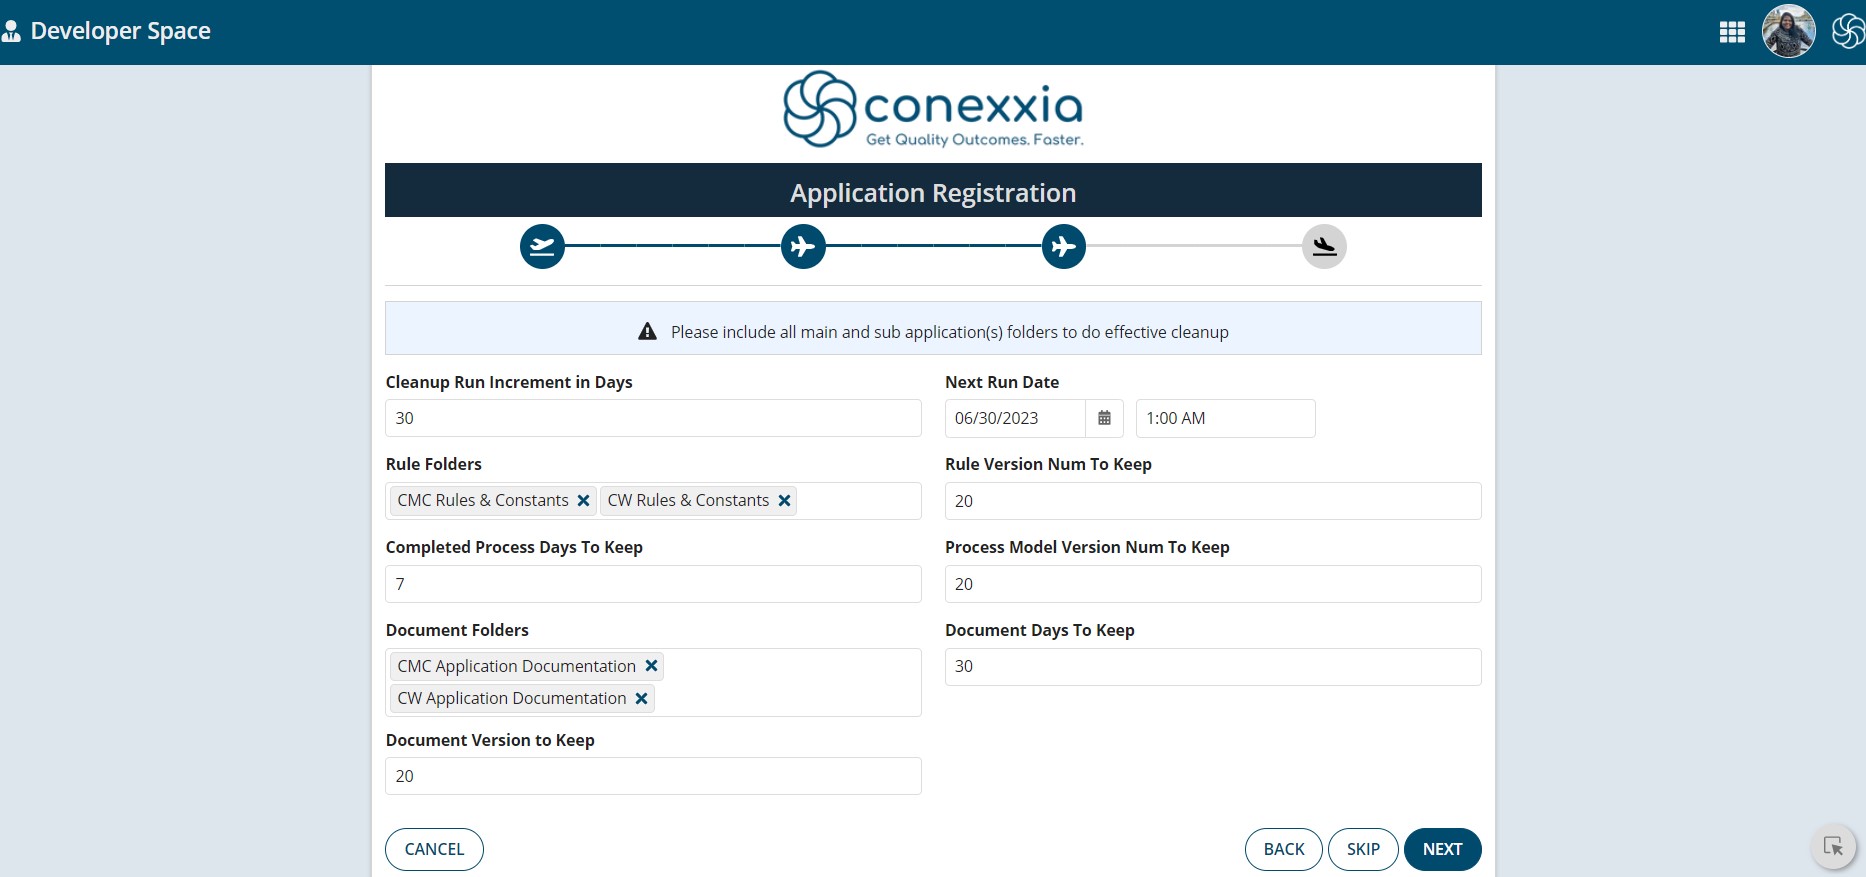Click the SKIP button
The width and height of the screenshot is (1866, 877).
tap(1363, 849)
